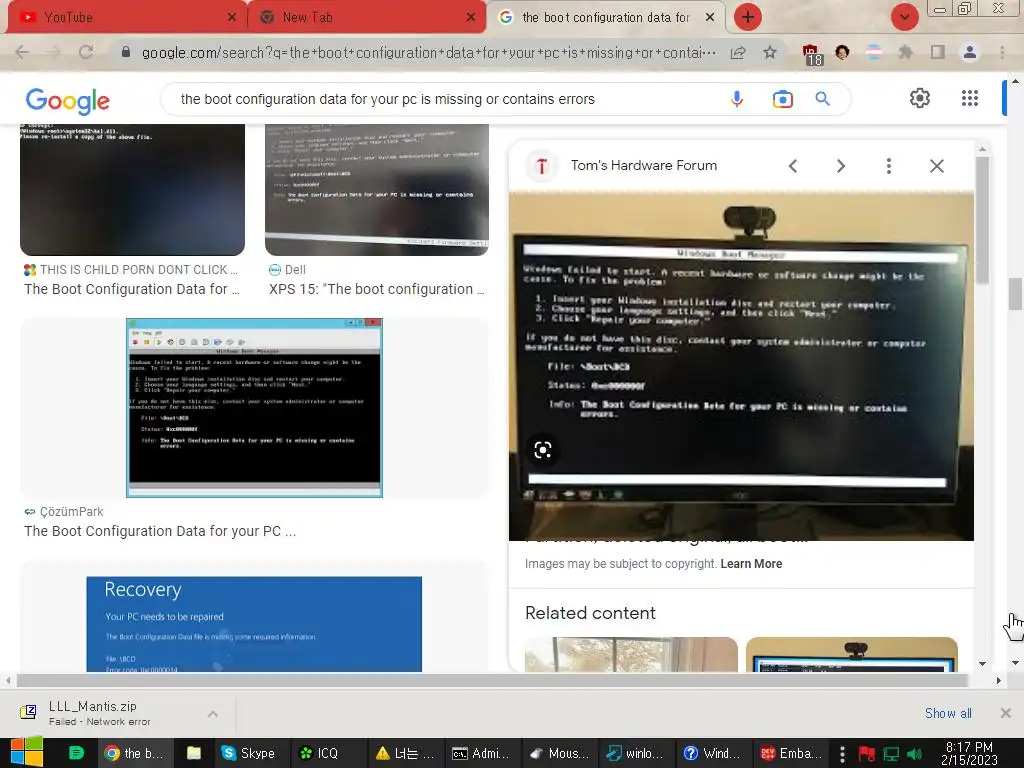Open the Chrome profile avatar
The width and height of the screenshot is (1024, 768).
point(970,52)
